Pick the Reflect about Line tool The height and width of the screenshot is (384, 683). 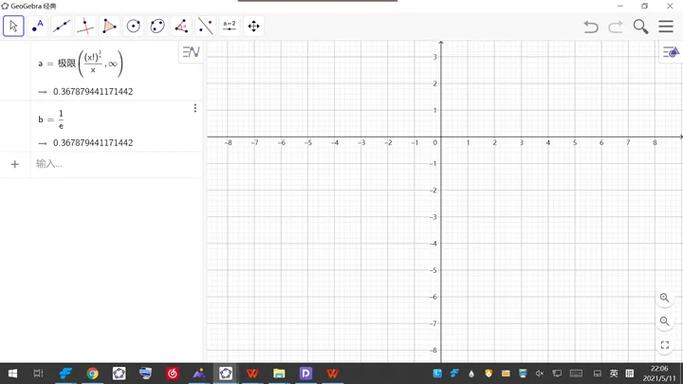205,26
